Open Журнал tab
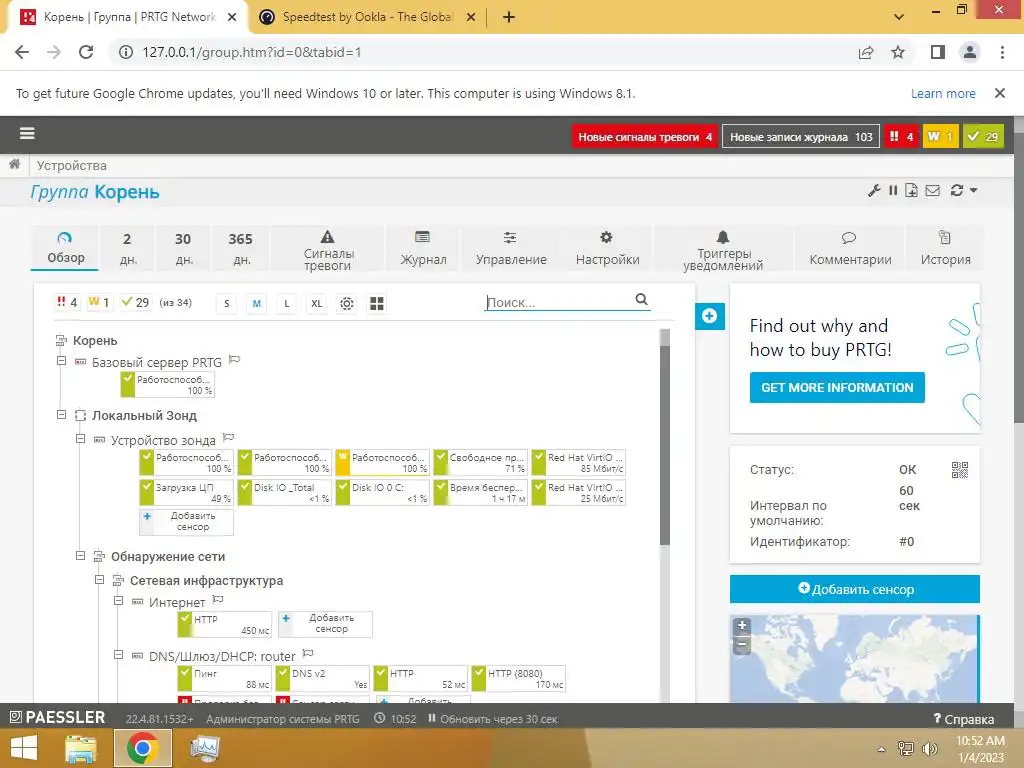The image size is (1024, 768). [x=423, y=248]
